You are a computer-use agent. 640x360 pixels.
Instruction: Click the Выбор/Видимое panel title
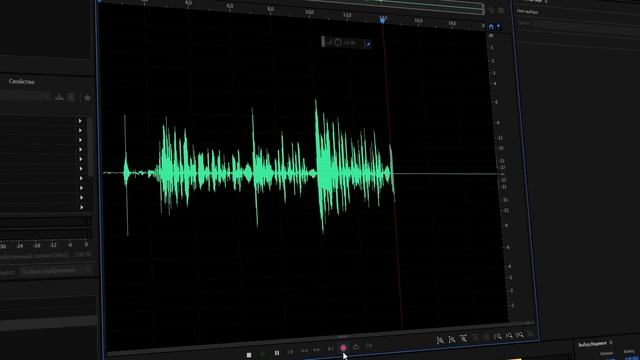coord(592,344)
